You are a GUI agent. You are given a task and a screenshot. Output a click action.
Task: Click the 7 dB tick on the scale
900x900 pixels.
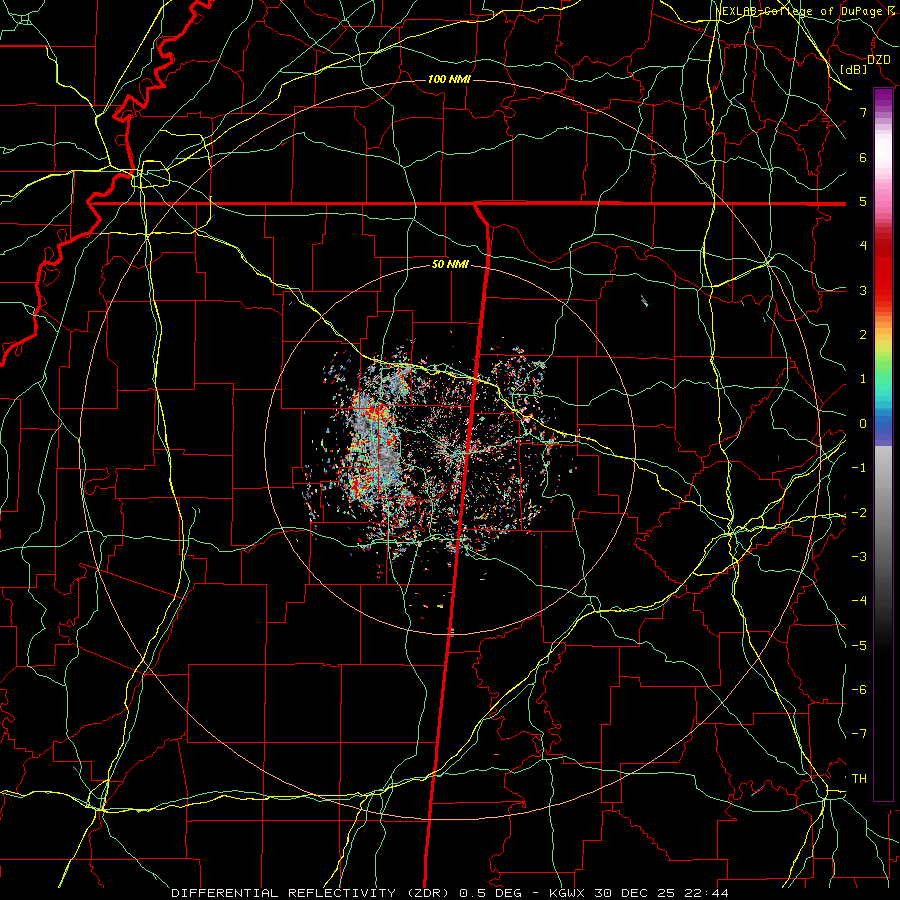863,112
